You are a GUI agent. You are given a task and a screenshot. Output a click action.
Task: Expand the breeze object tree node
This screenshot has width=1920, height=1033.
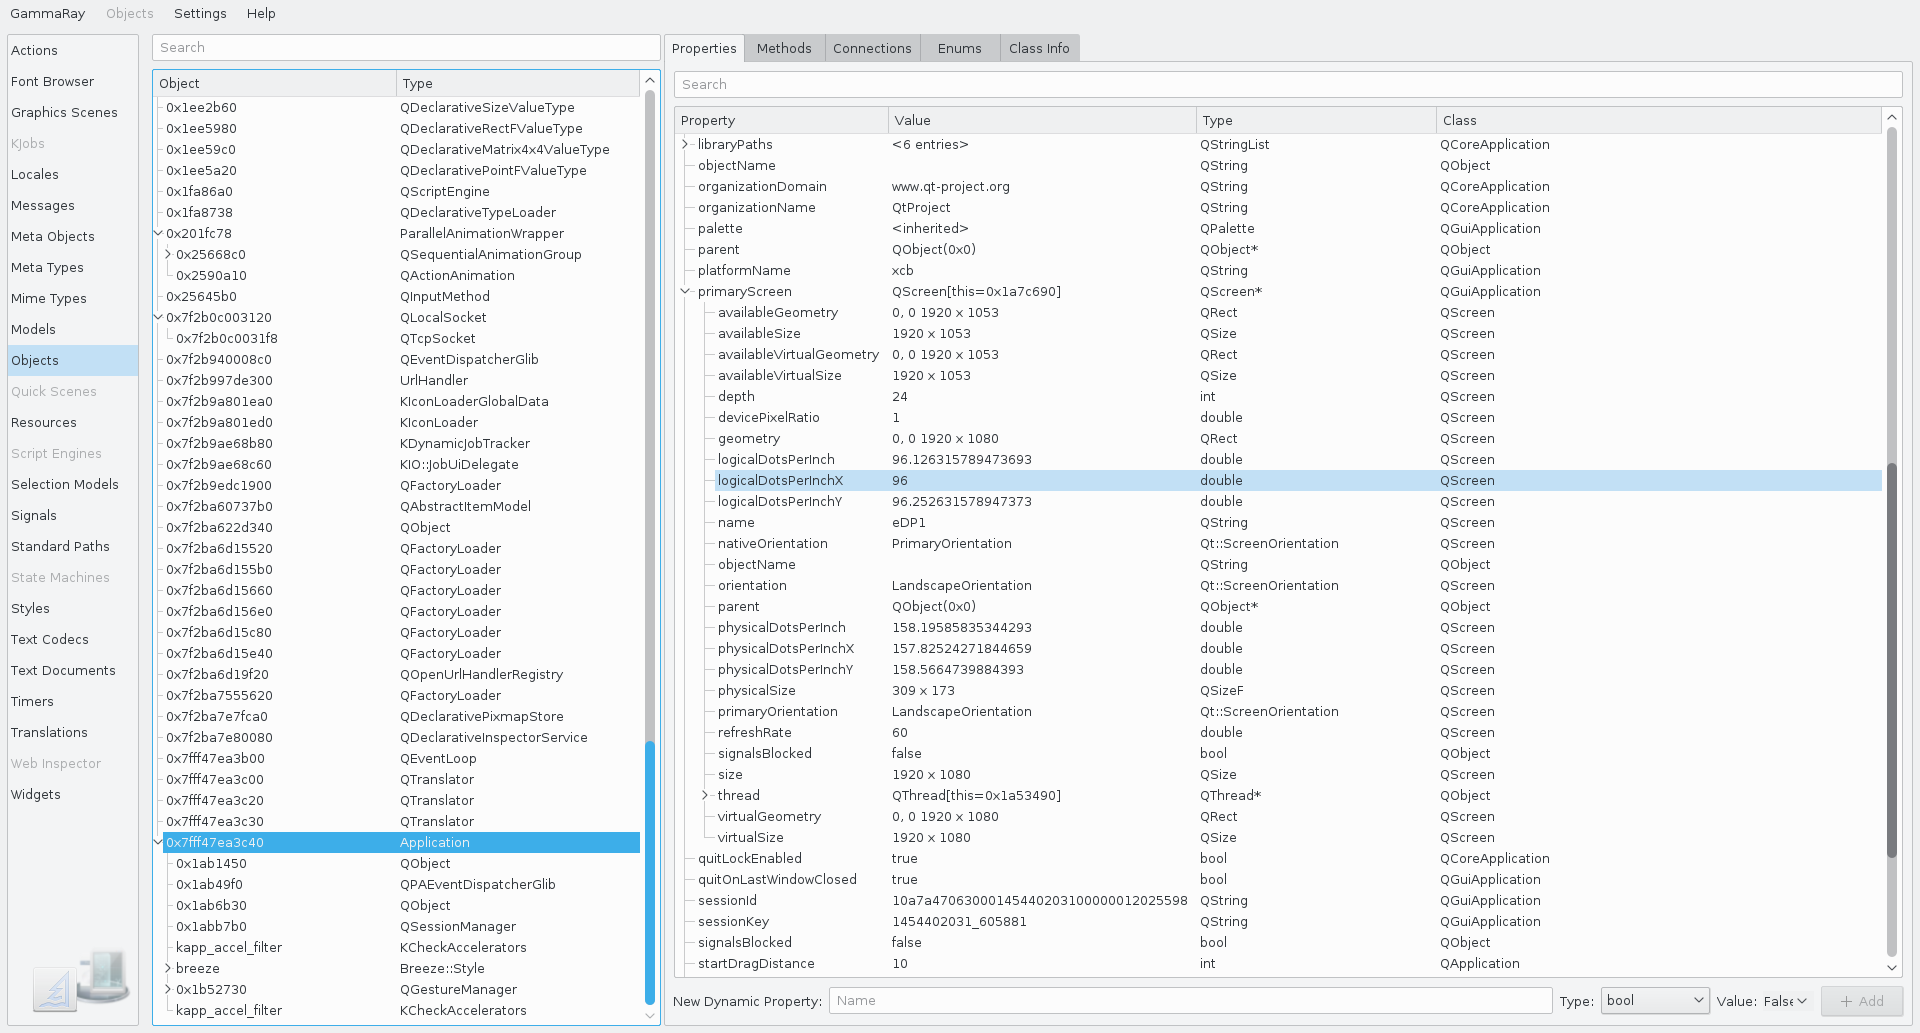[x=168, y=969]
